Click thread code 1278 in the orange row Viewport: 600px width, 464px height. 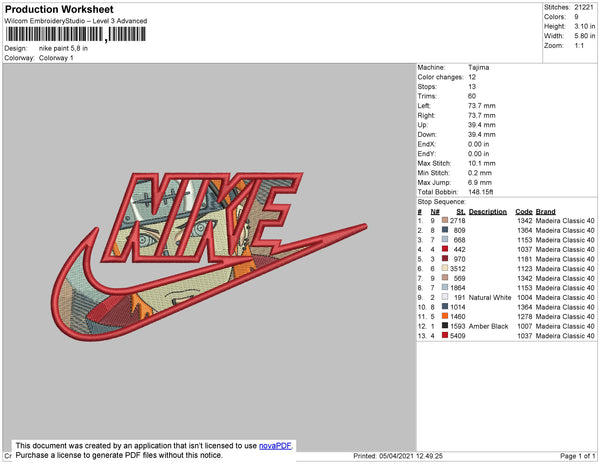pos(525,316)
